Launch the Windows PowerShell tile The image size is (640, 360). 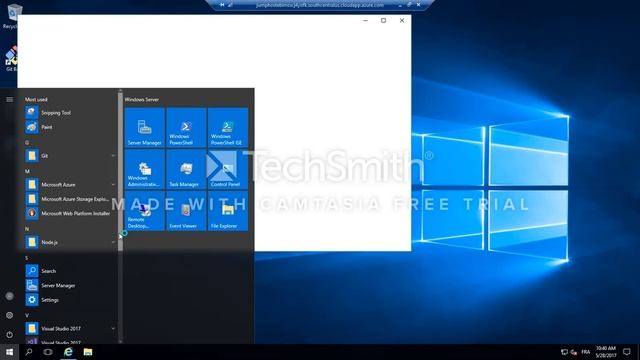(x=186, y=127)
